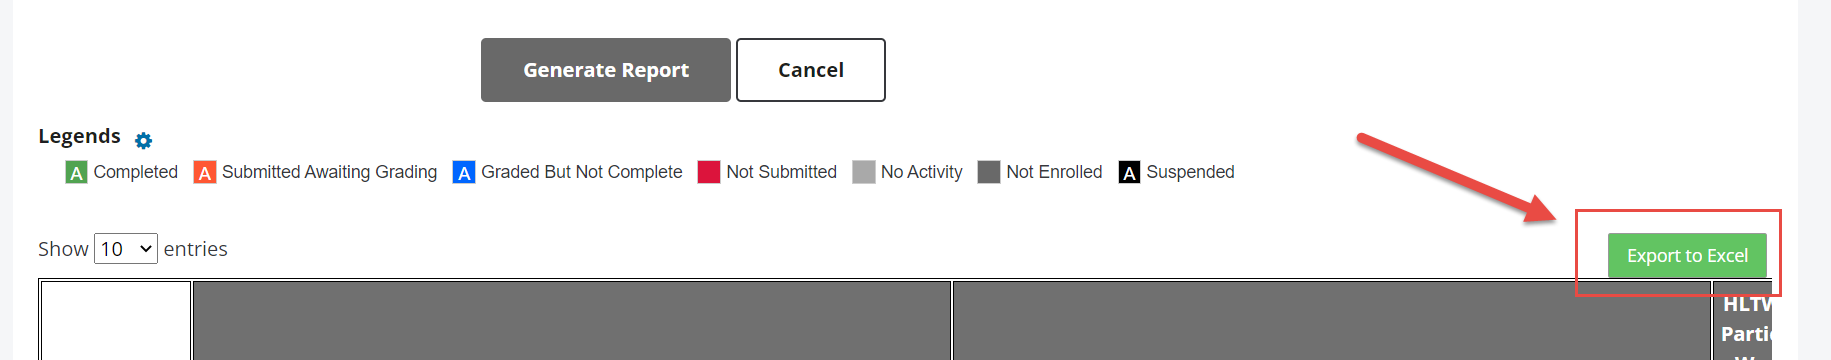Click the red Not Submitted color swatch
The image size is (1831, 360).
709,173
